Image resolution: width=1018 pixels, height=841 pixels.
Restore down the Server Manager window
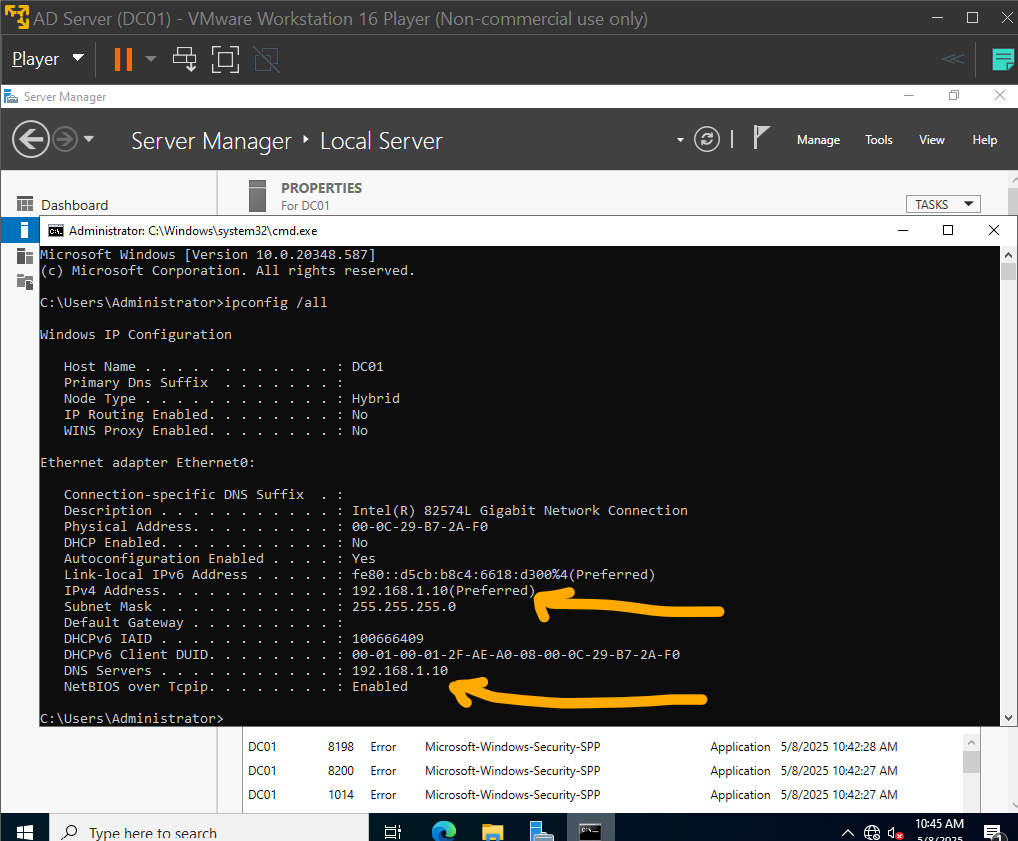tap(954, 95)
